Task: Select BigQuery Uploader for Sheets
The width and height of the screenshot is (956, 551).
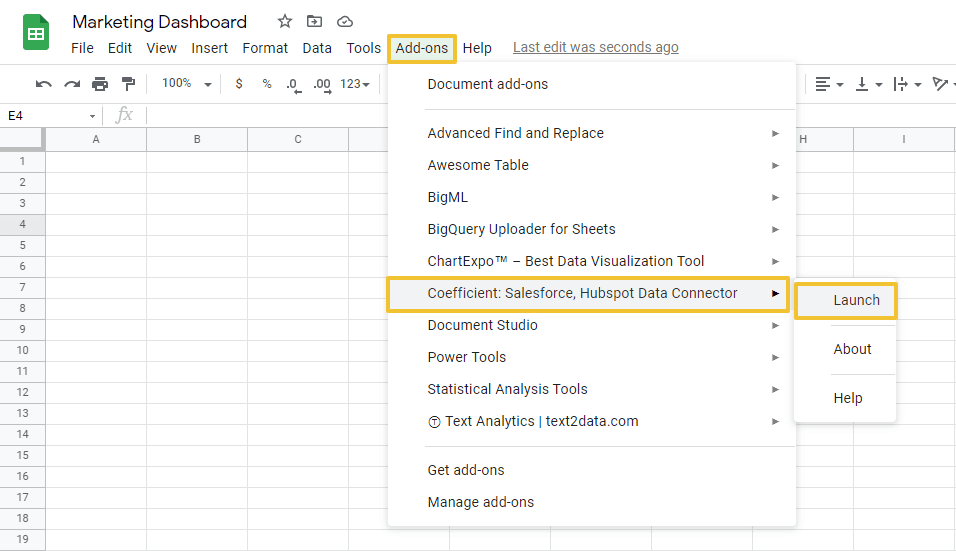Action: [591, 229]
